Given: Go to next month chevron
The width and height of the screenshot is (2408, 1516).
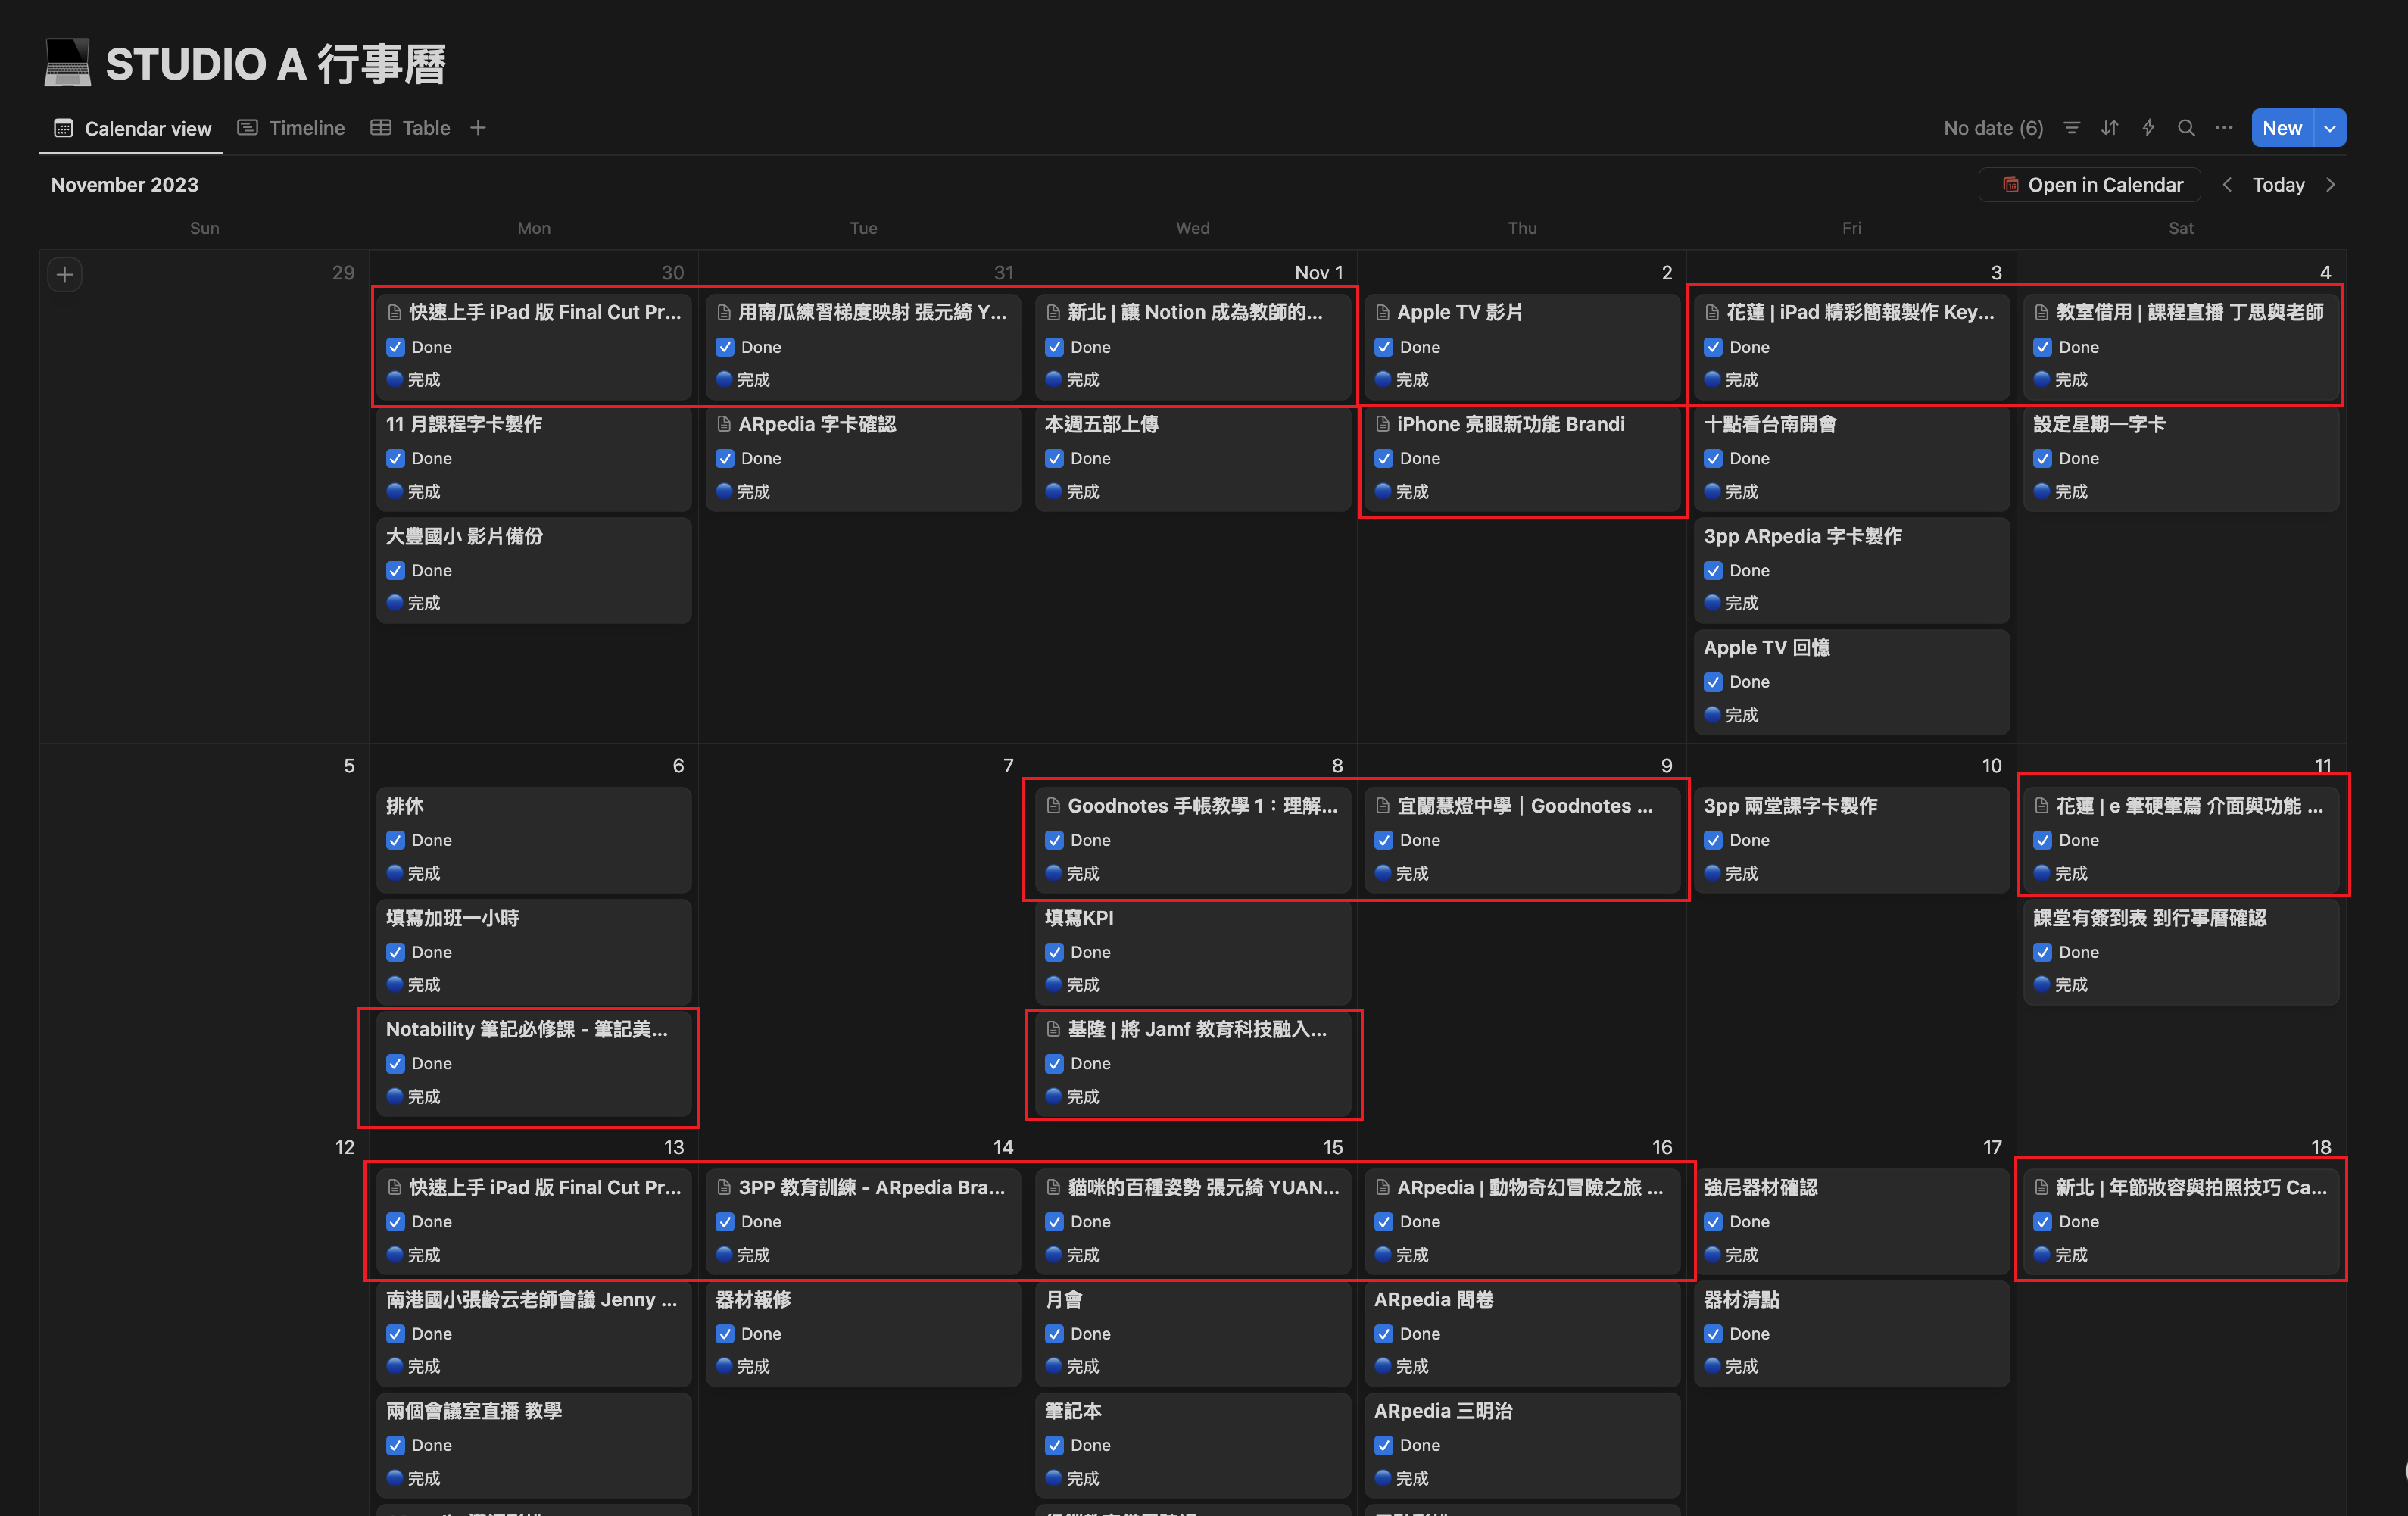Looking at the screenshot, I should [2331, 185].
